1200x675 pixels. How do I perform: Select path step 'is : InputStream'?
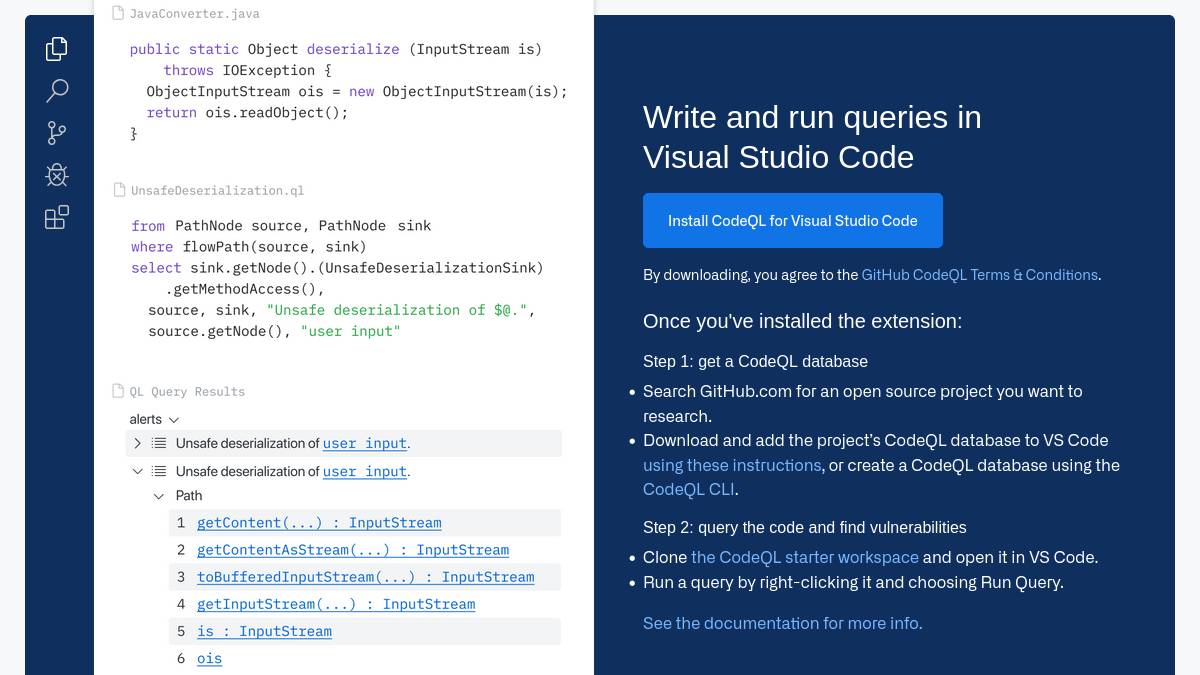pyautogui.click(x=264, y=631)
